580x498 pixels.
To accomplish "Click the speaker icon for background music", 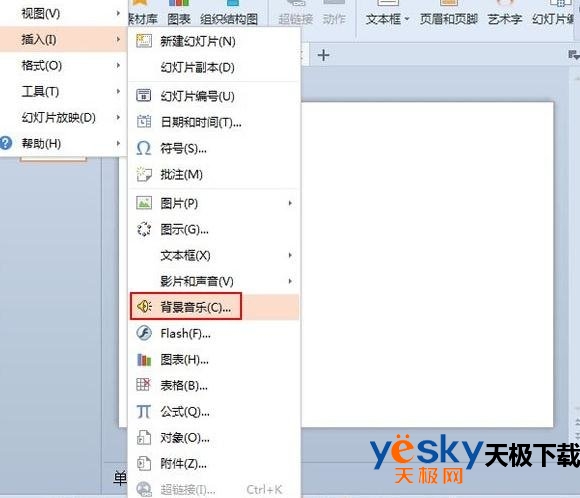I will 144,306.
